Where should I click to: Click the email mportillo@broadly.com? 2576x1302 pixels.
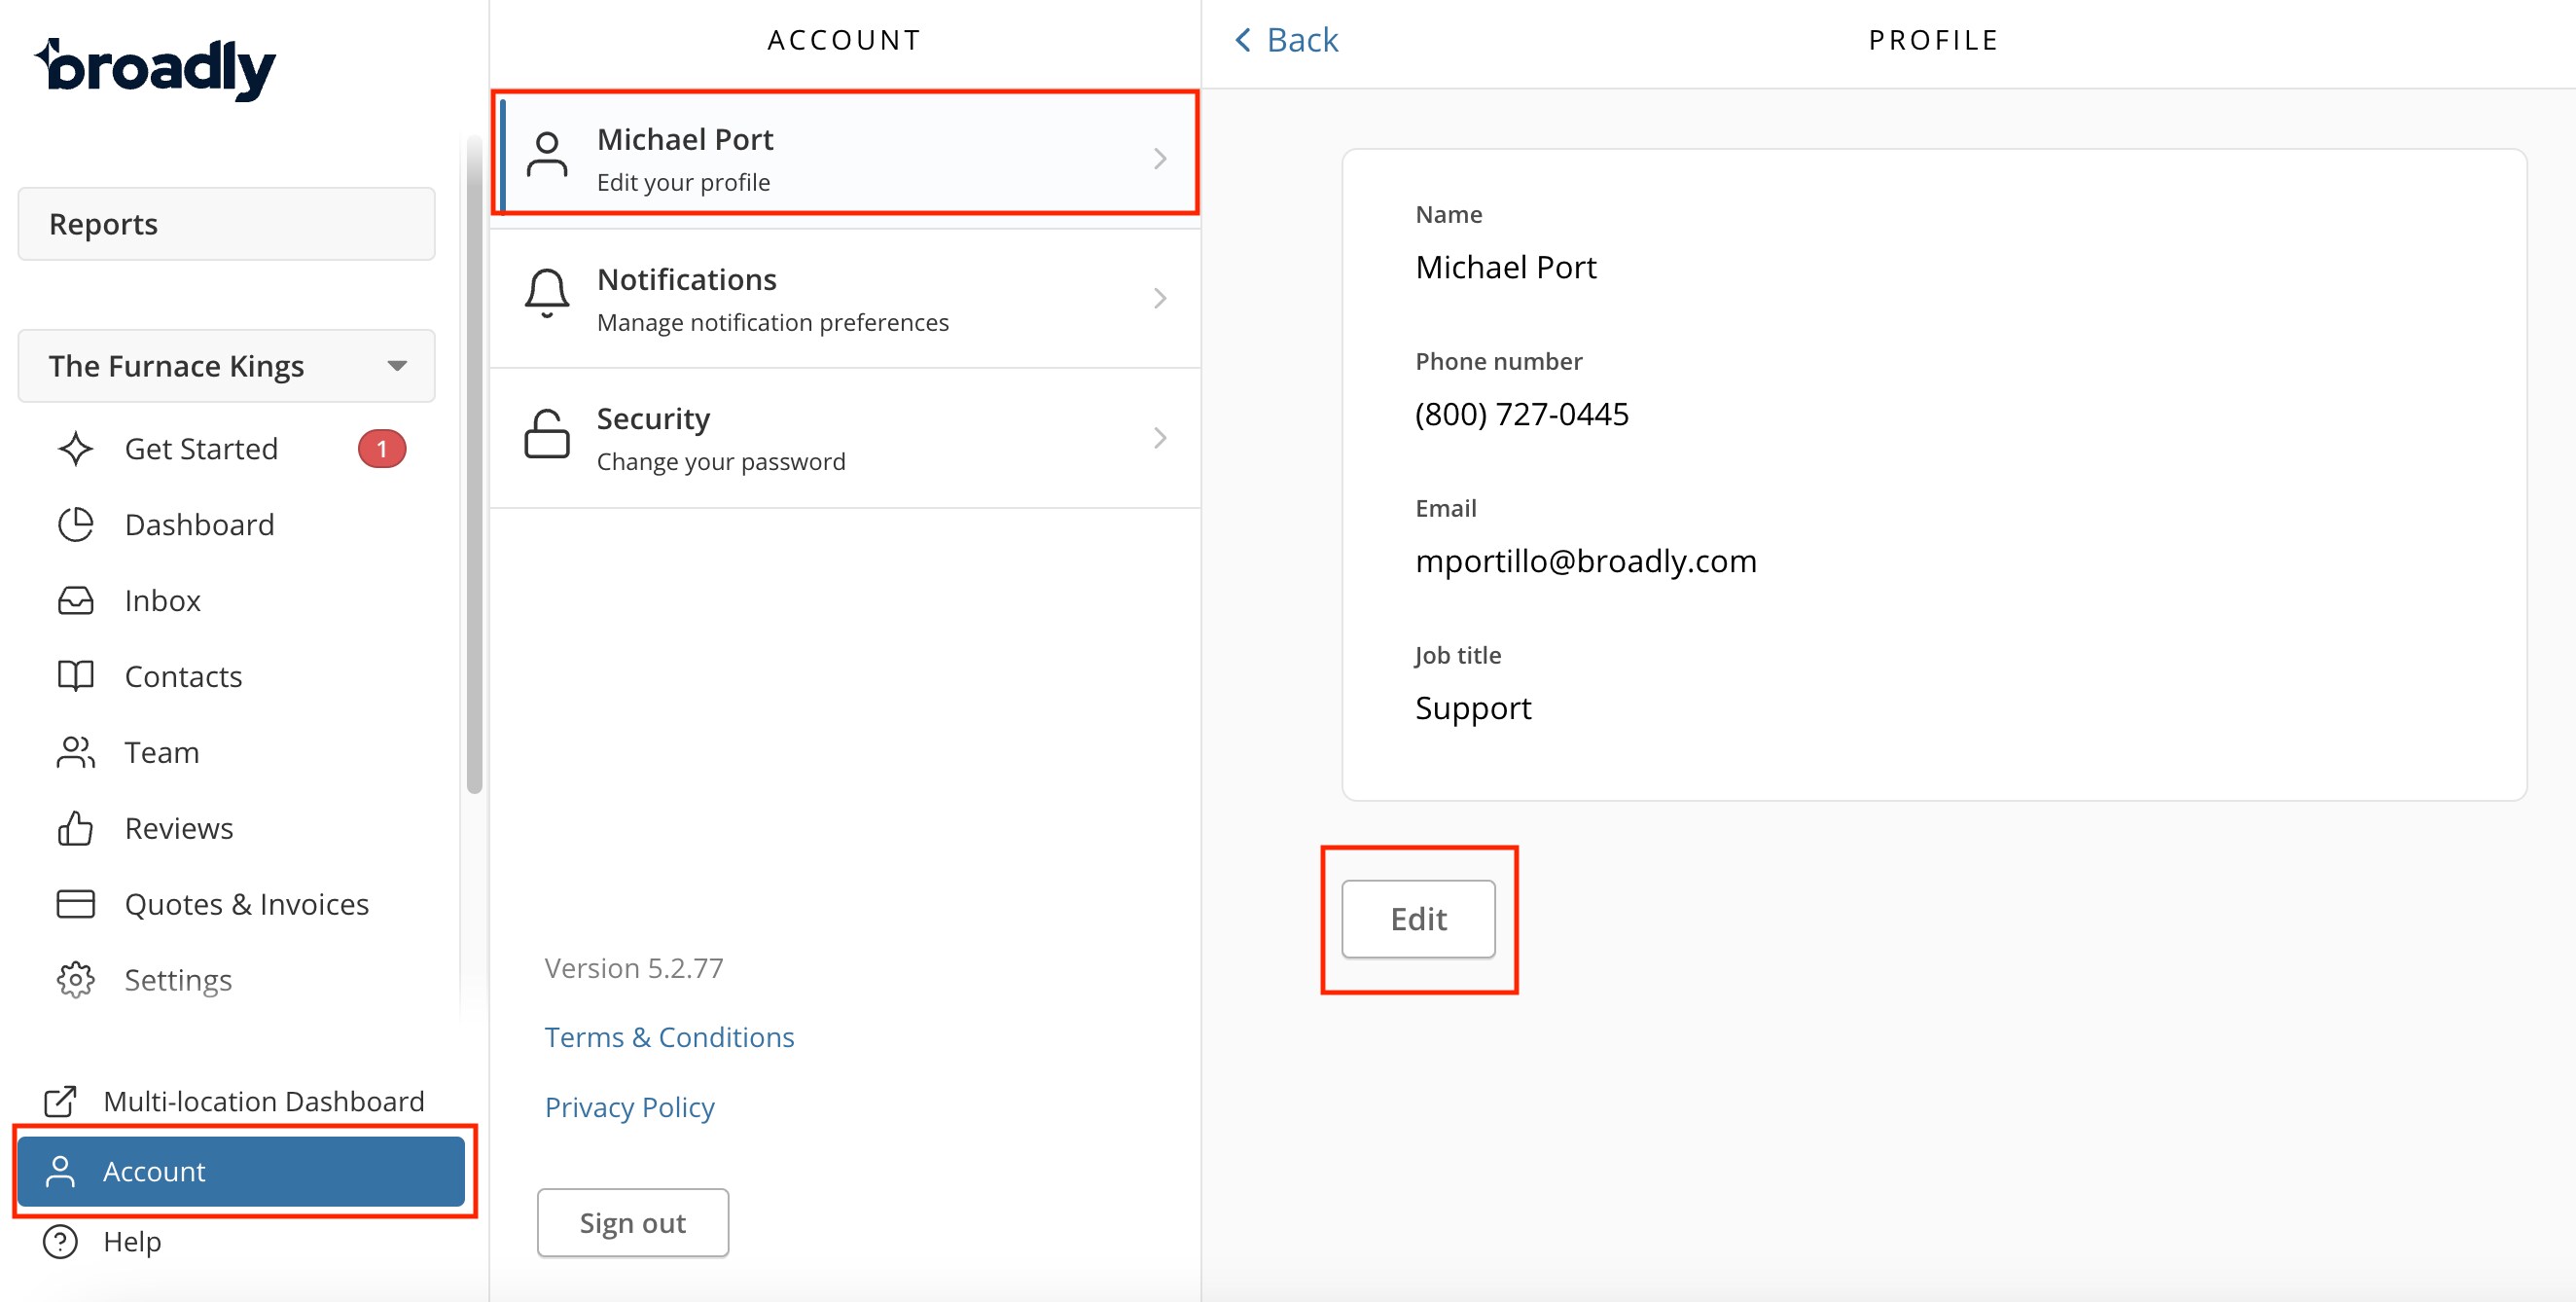(x=1585, y=561)
